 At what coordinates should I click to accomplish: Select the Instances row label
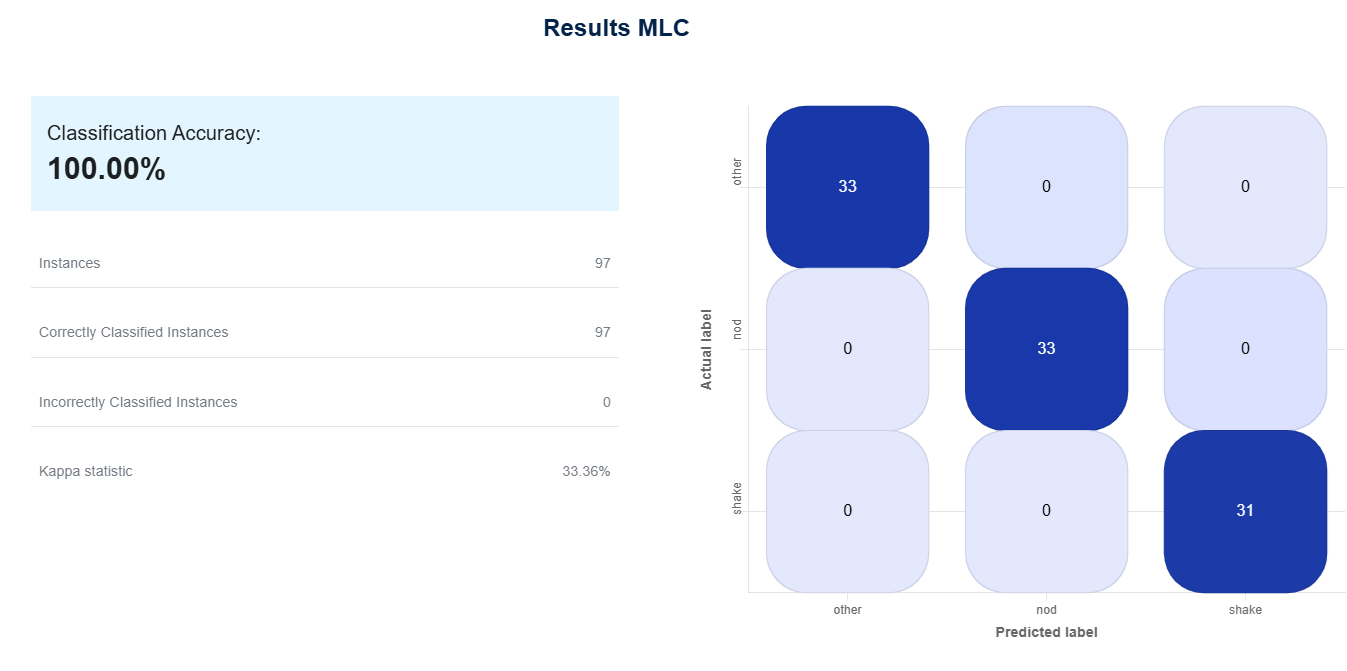point(70,263)
